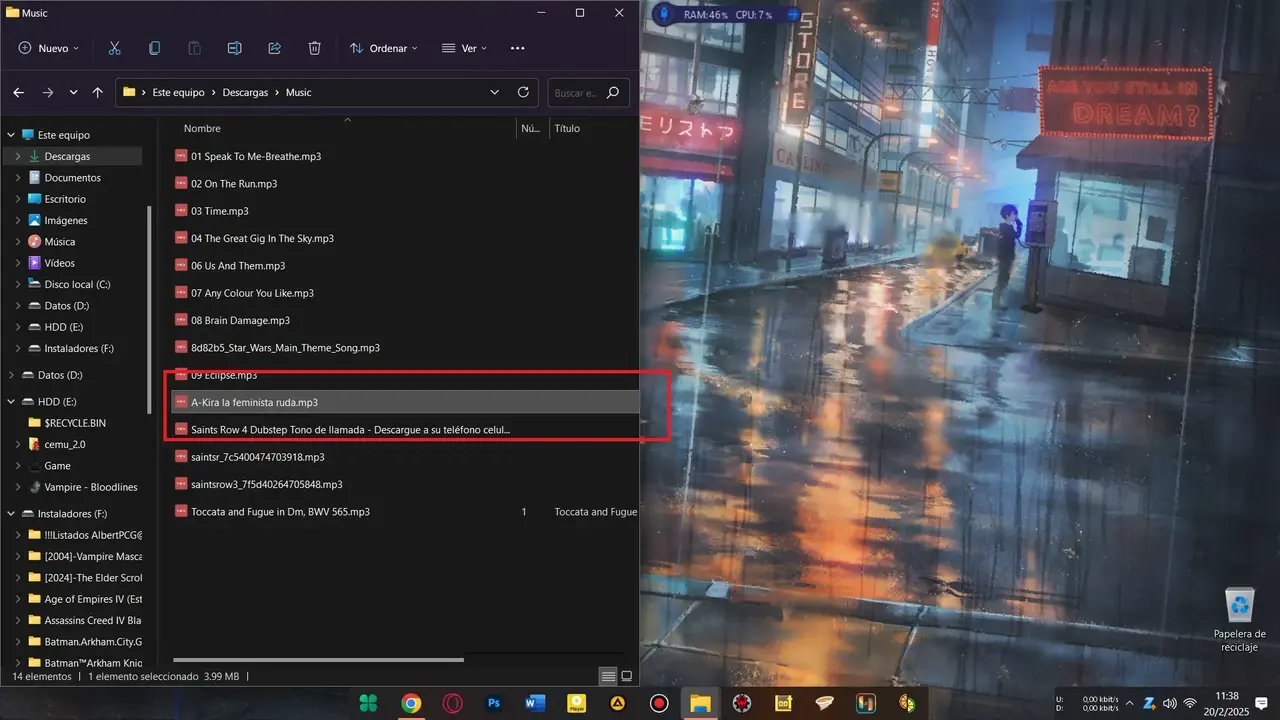Launch Photoshop from the taskbar
This screenshot has height=720, width=1280.
click(x=494, y=703)
